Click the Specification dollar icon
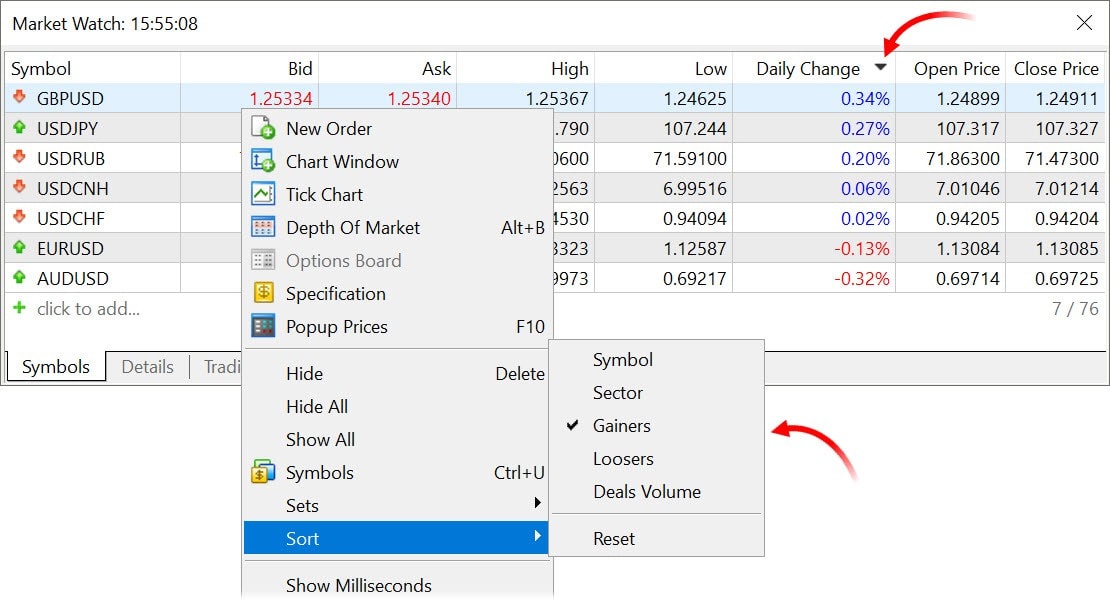This screenshot has height=600, width=1110. pos(263,293)
